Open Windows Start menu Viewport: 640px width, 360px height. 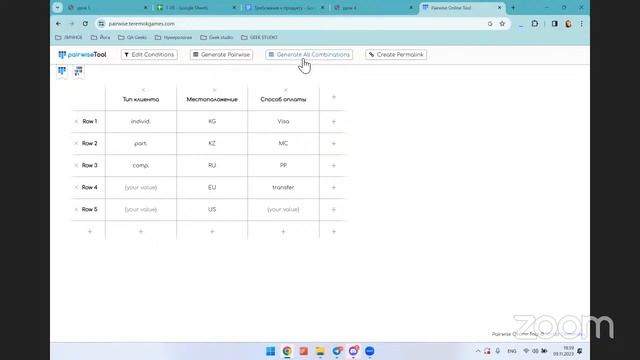(271, 351)
